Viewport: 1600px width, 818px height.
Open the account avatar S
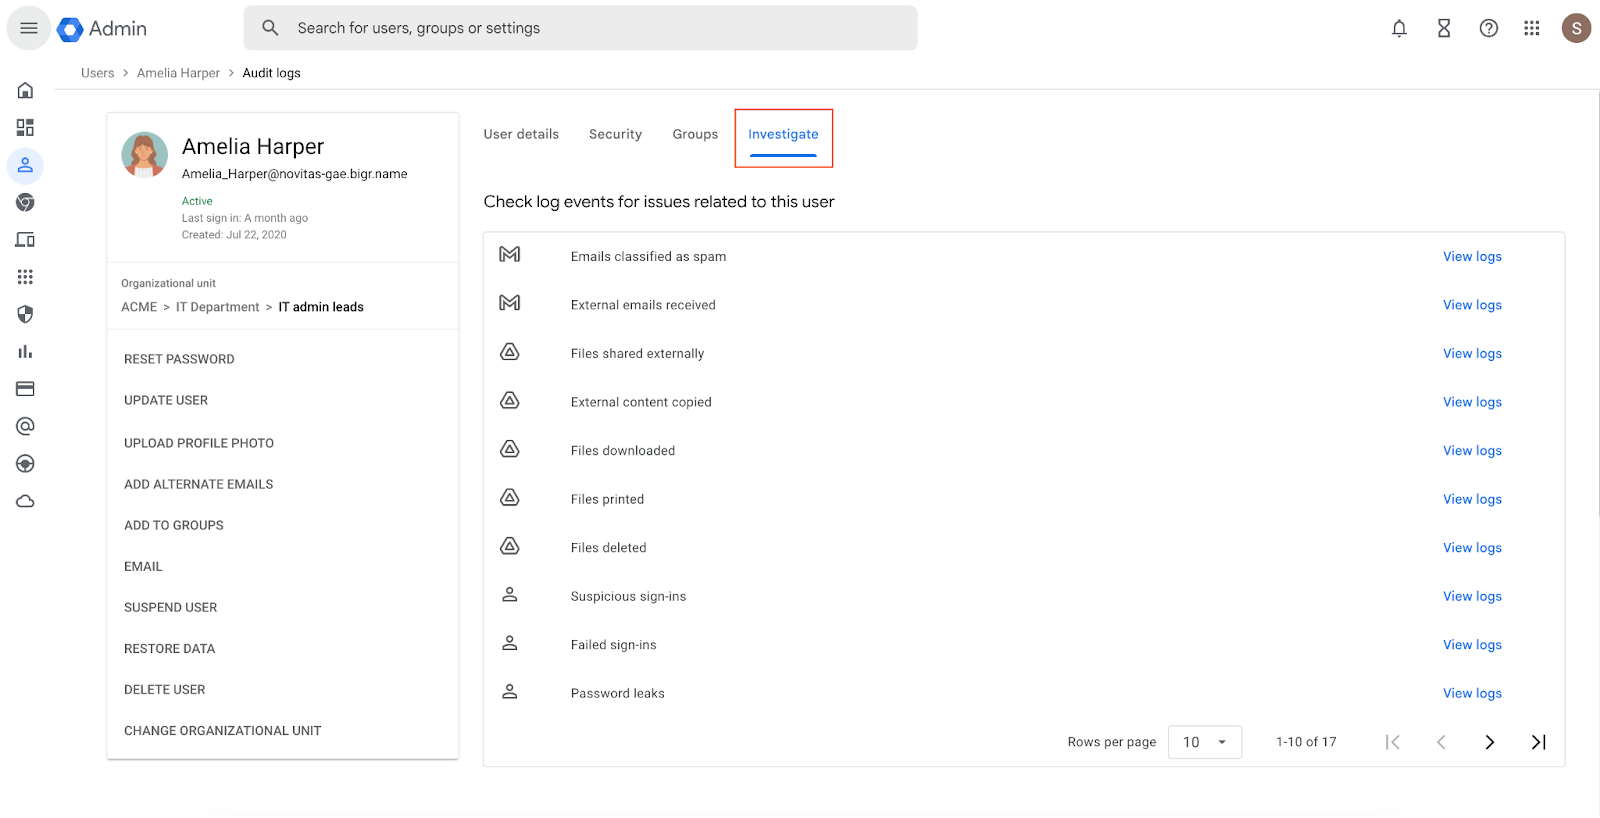coord(1576,28)
